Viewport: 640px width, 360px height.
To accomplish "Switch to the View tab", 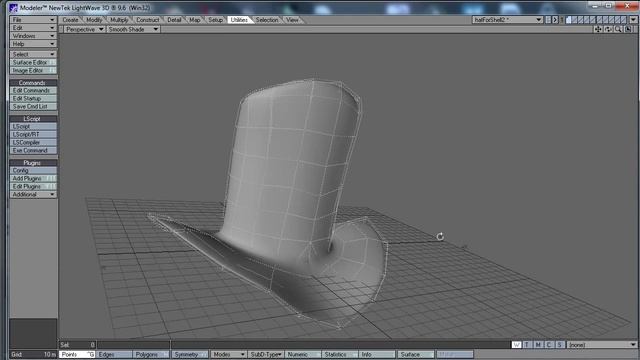I will (x=292, y=20).
